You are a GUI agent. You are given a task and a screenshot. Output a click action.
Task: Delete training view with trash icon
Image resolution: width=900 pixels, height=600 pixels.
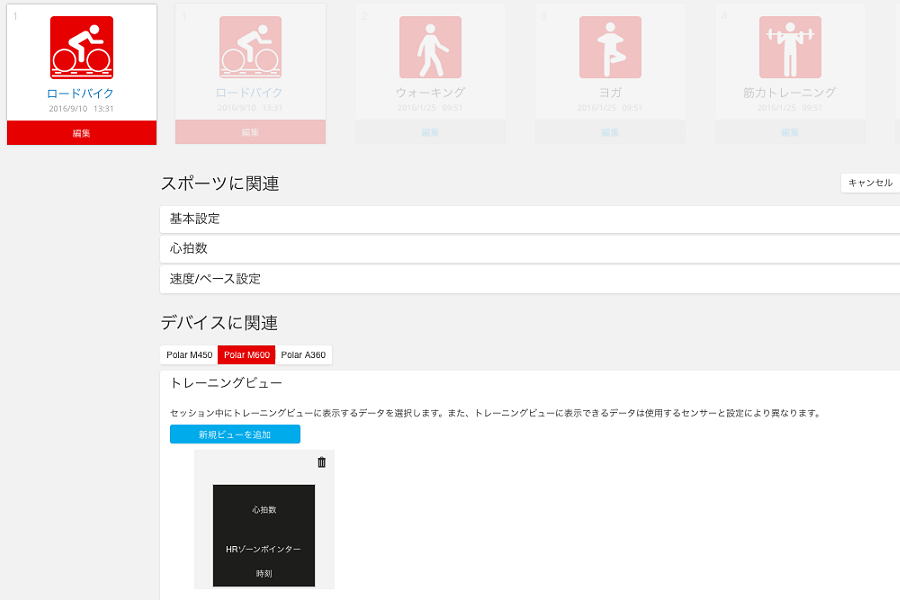pyautogui.click(x=321, y=462)
